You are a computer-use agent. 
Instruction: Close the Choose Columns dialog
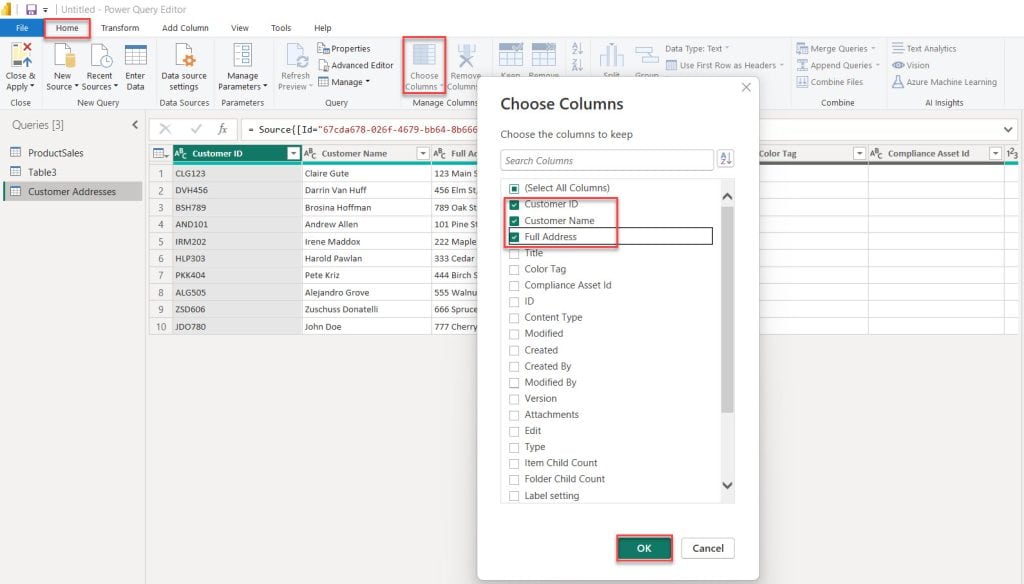[746, 88]
